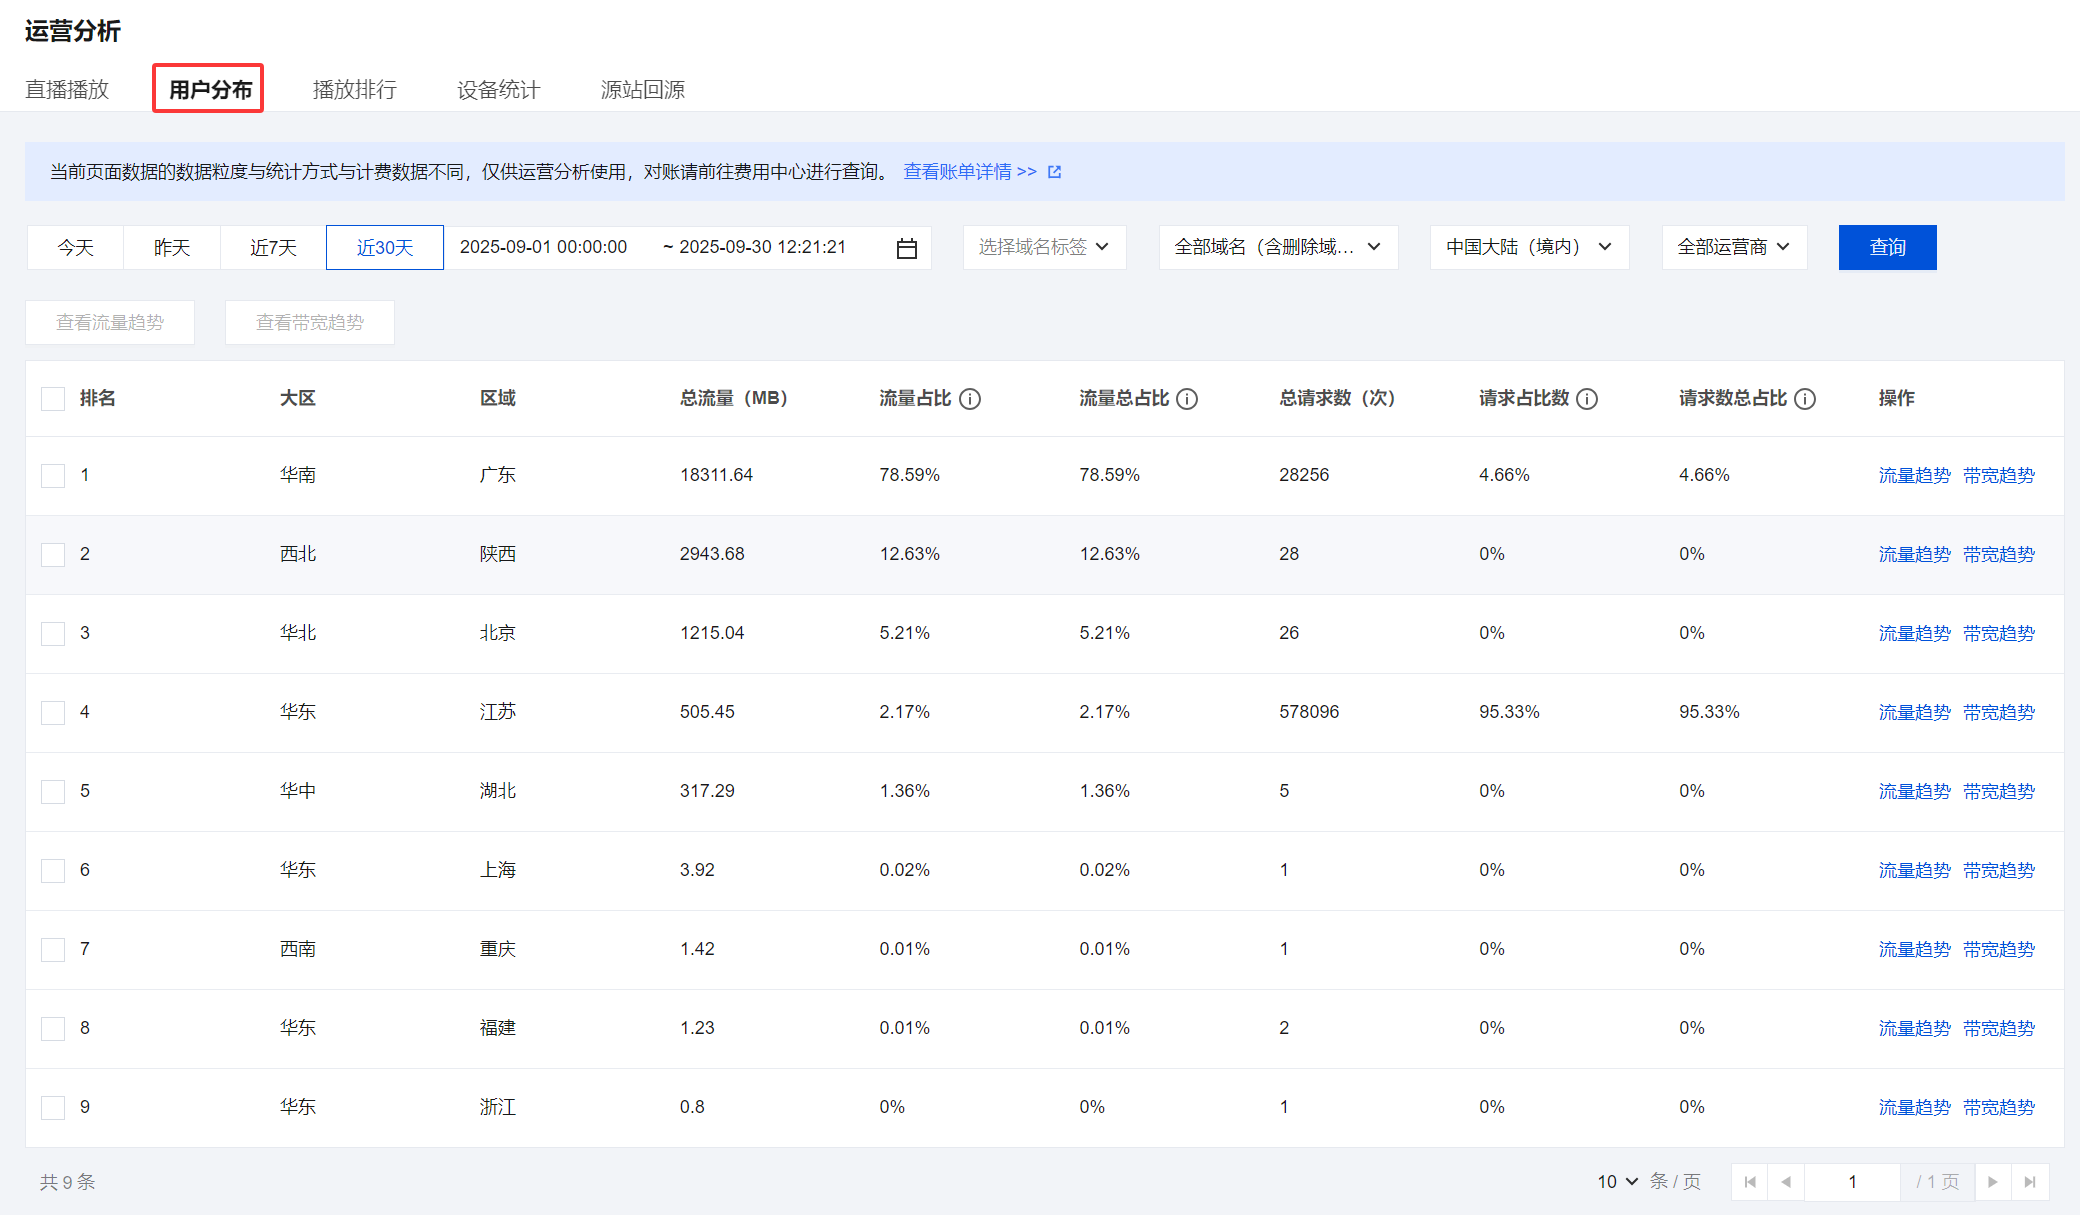
Task: Click info icon beside 流量占比 header
Action: tap(969, 399)
